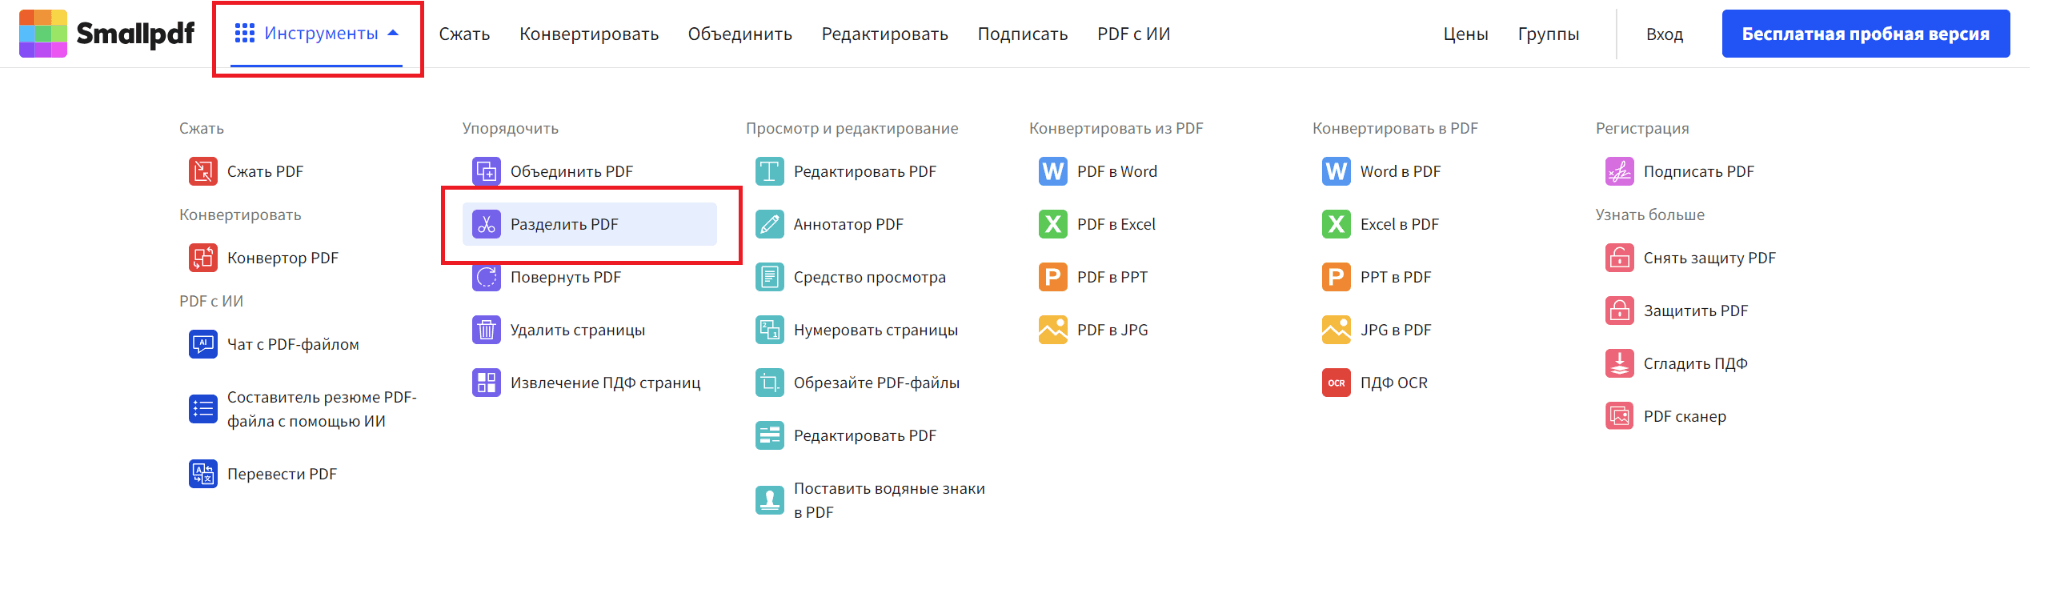Collapse the Инструменты dropdown menu
Screen dimensions: 2048x590
pyautogui.click(x=318, y=32)
